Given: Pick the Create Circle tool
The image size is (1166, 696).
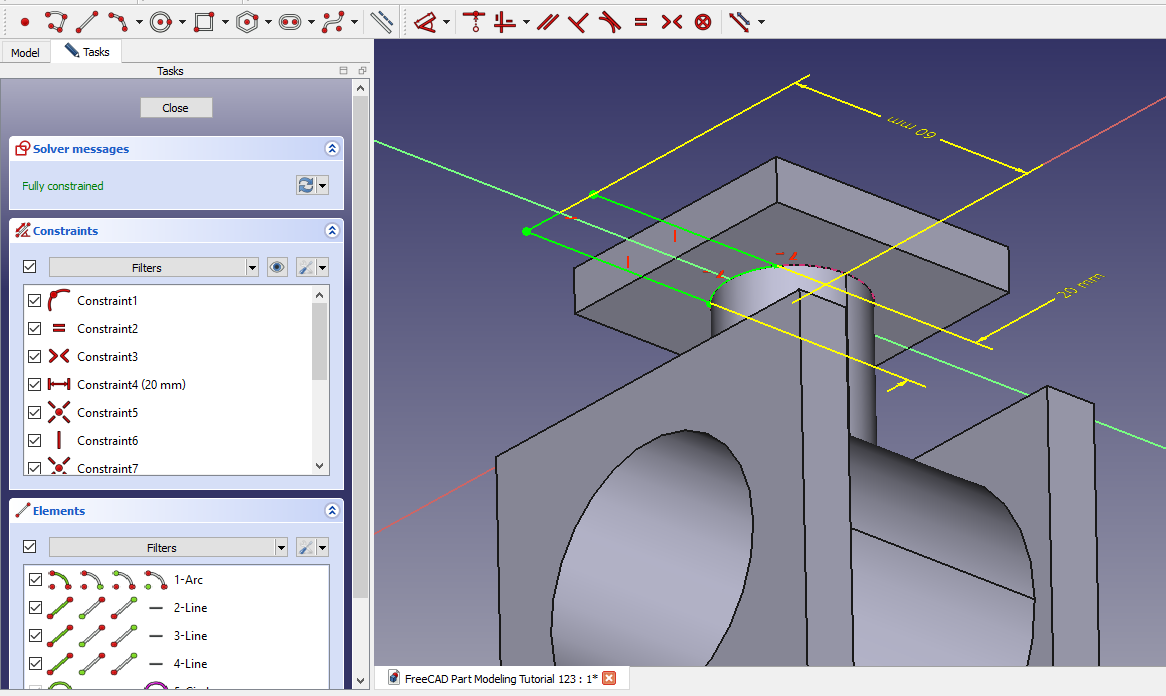Looking at the screenshot, I should pyautogui.click(x=162, y=21).
